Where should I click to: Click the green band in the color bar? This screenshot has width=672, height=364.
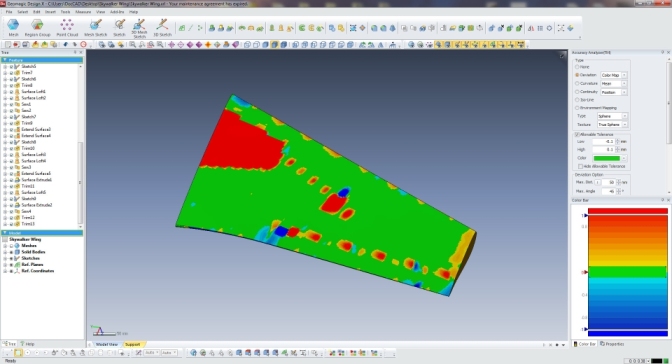click(627, 272)
